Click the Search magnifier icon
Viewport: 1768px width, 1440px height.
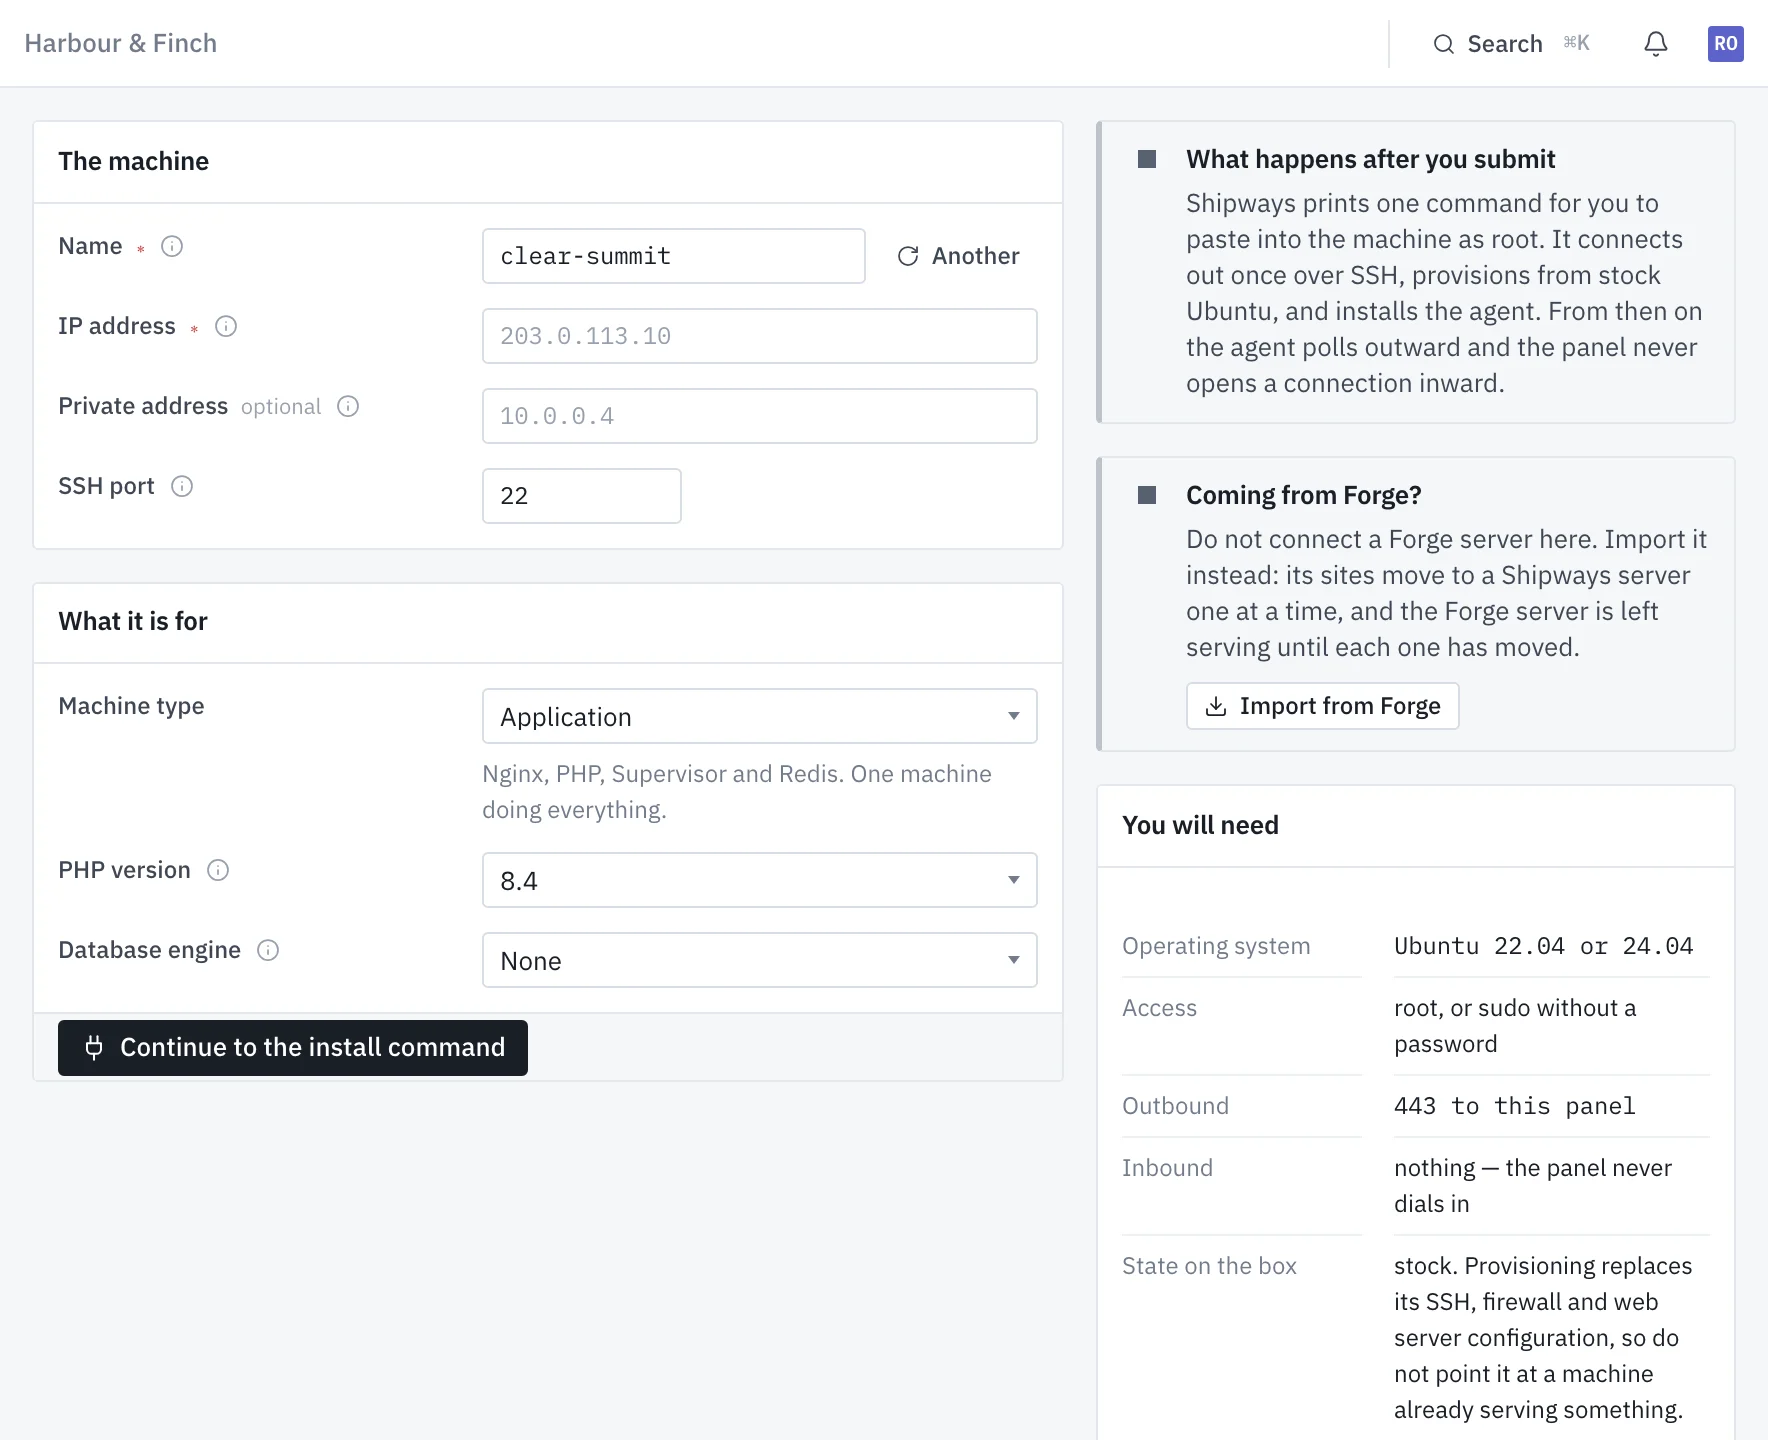coord(1443,44)
